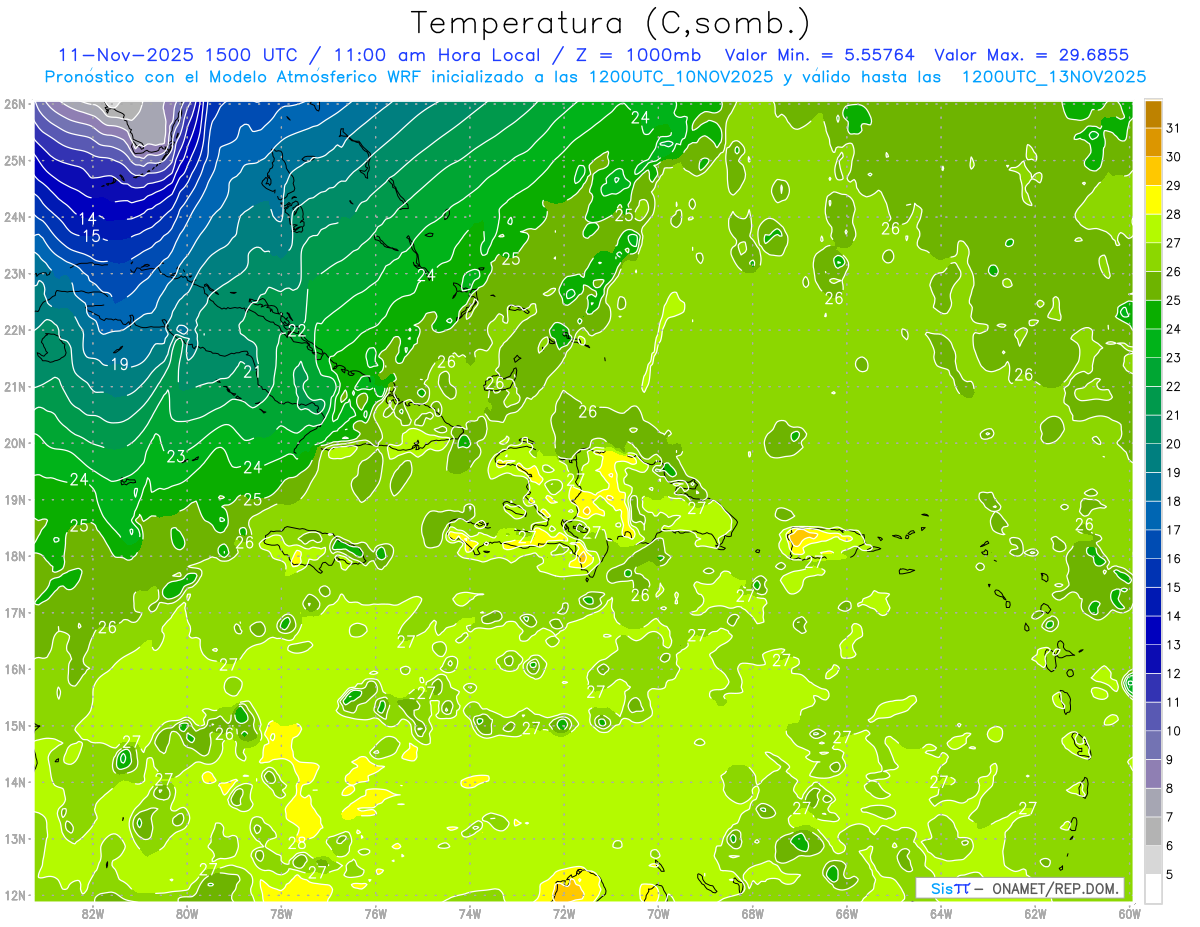The image size is (1200, 927).
Task: Click the 14N latitude axis label
Action: (x=15, y=782)
